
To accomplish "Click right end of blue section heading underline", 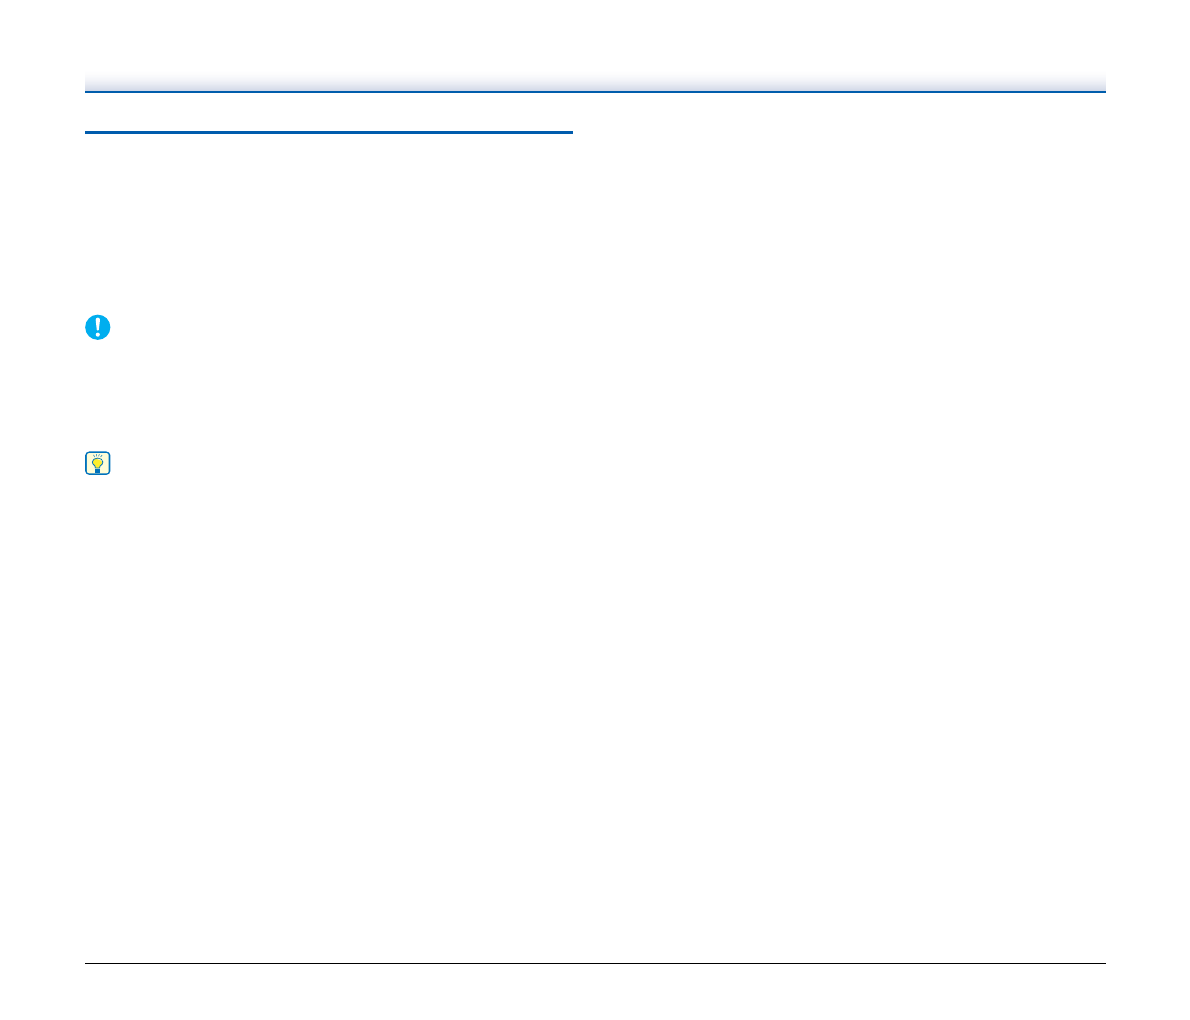I will [570, 132].
